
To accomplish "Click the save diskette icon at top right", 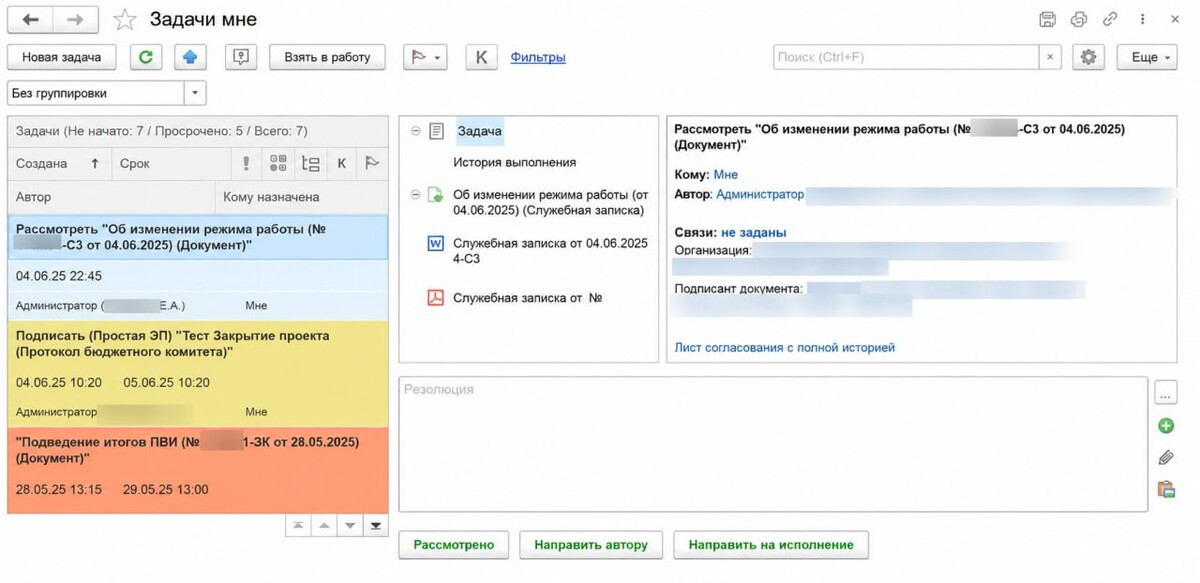I will pyautogui.click(x=1047, y=19).
